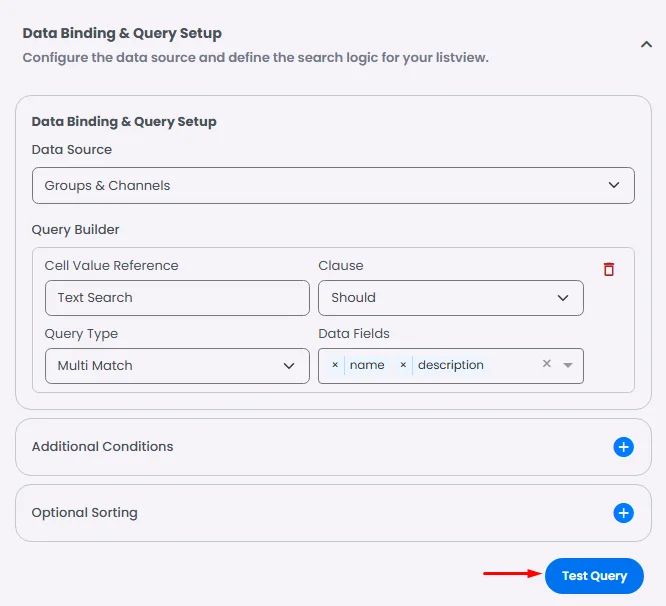Add an Additional Conditions entry
This screenshot has height=606, width=666.
623,447
